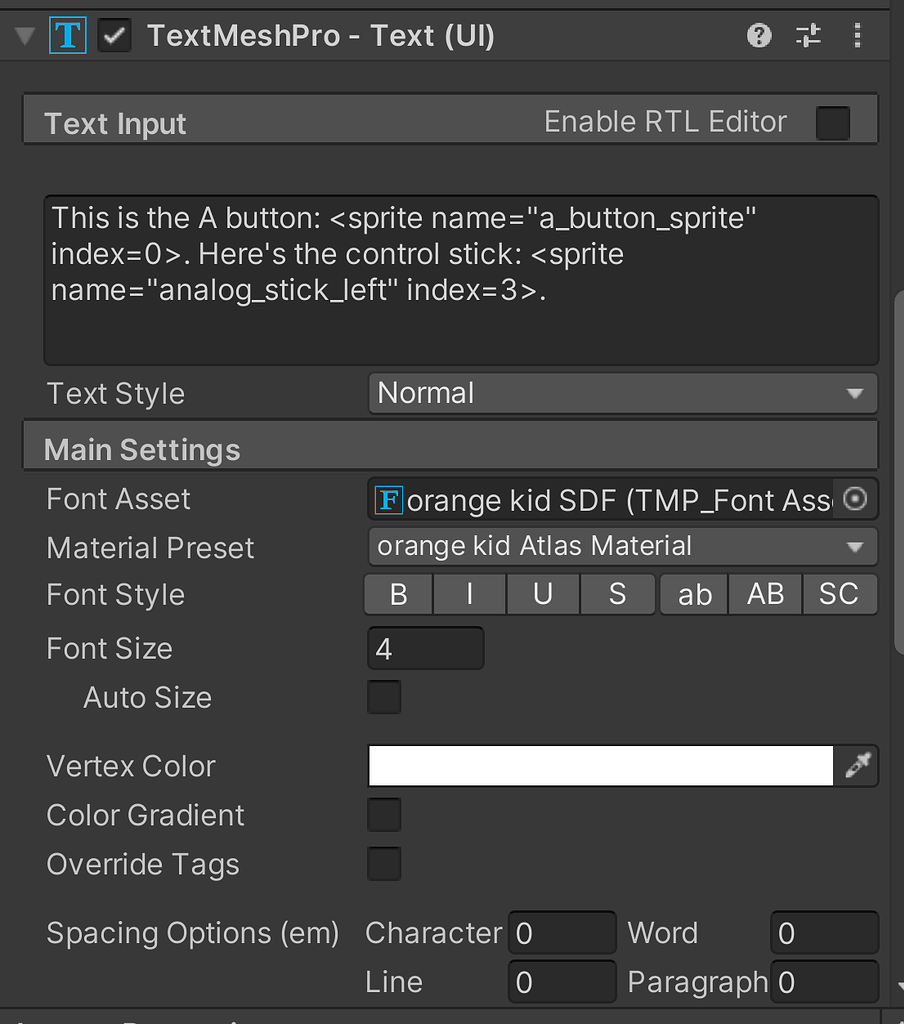Open the component presets icon

coord(808,35)
